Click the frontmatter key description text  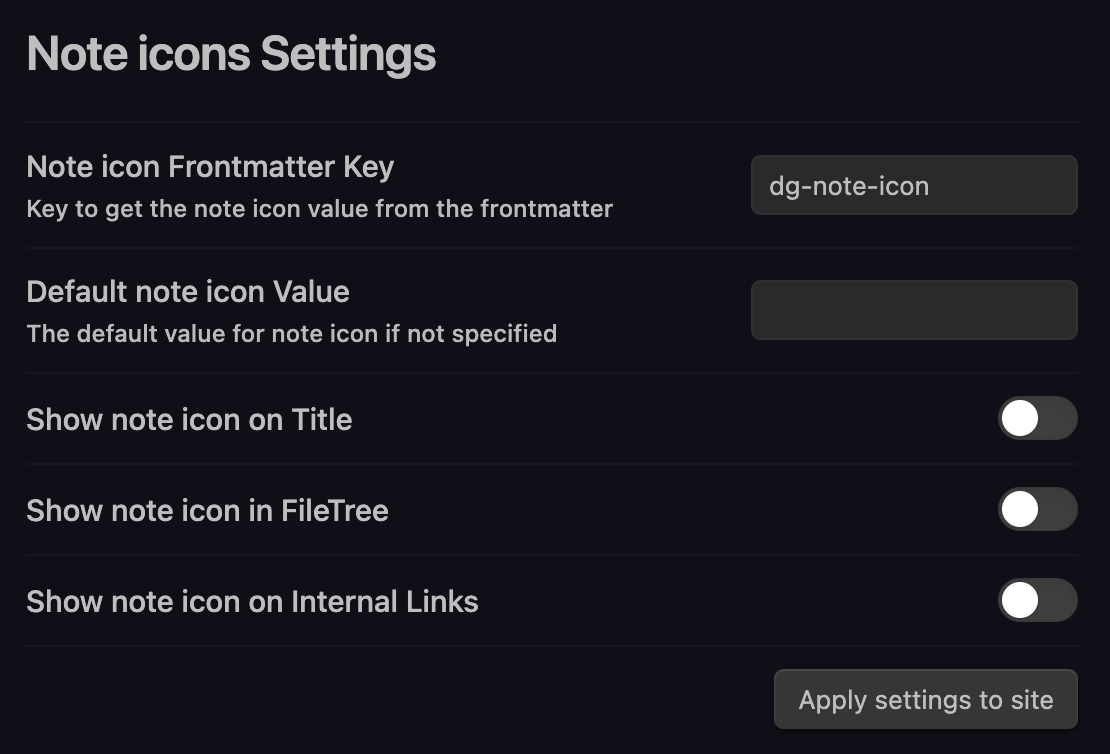(x=319, y=209)
